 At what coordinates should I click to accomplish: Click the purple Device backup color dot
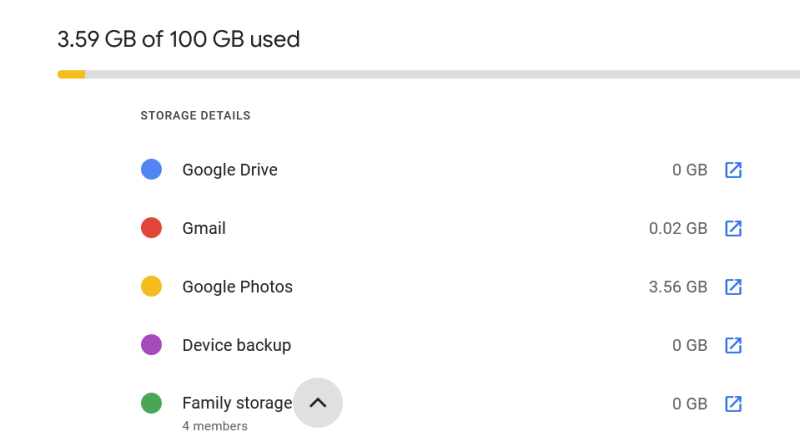tap(151, 345)
